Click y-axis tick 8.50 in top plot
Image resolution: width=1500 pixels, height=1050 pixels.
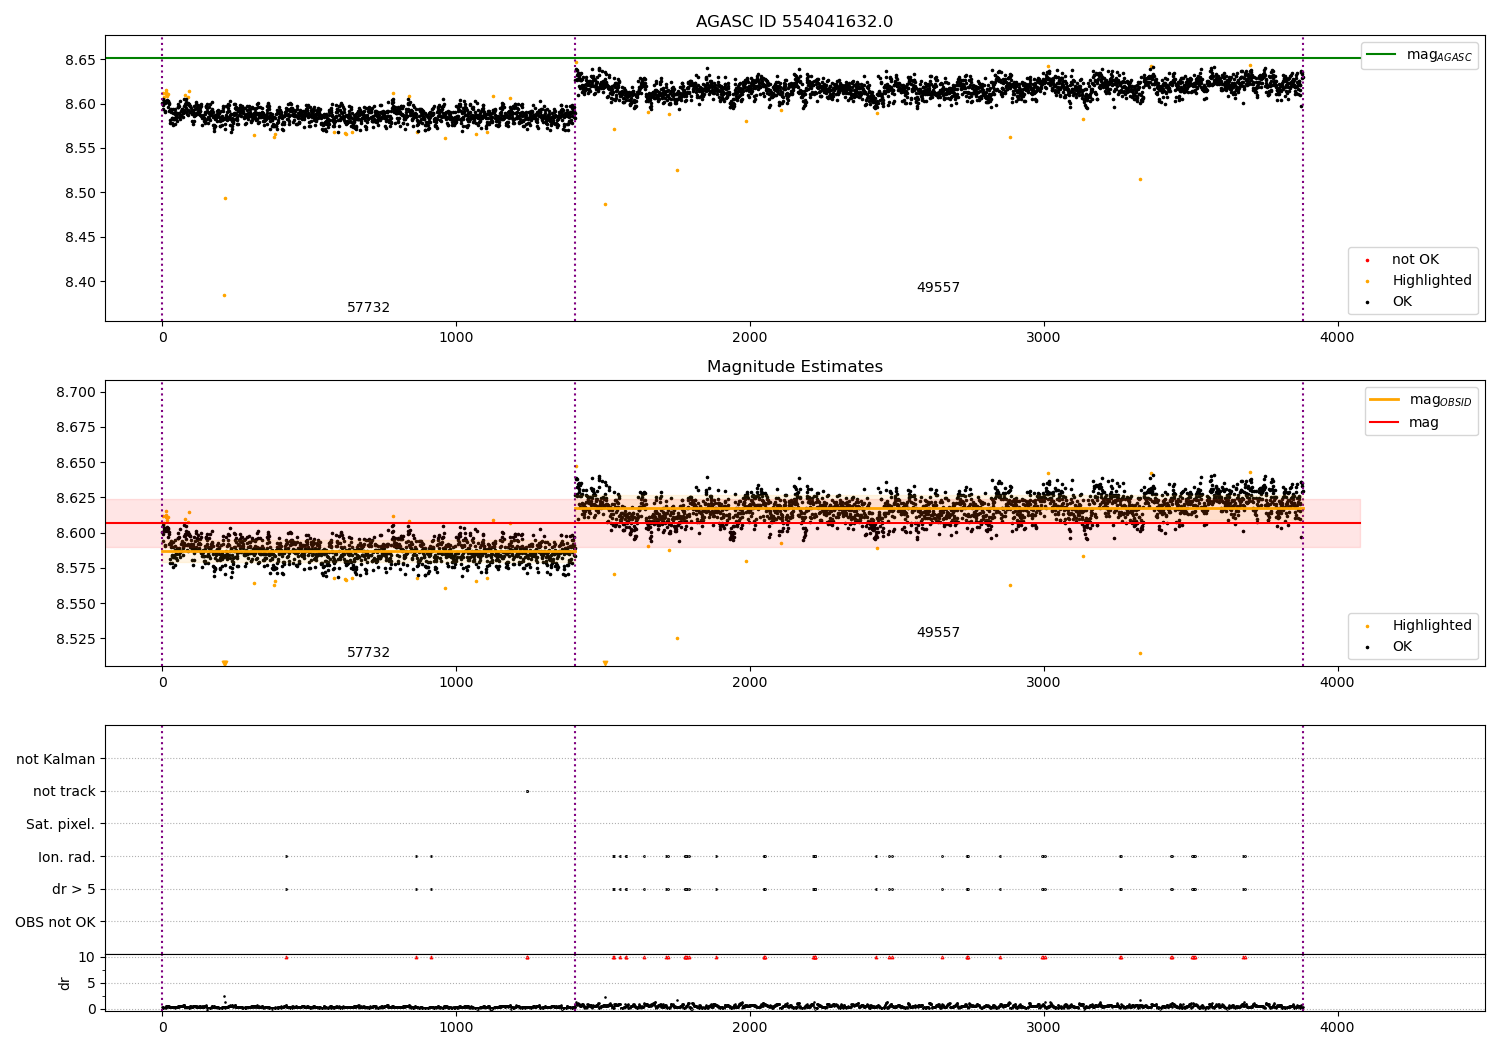80,193
